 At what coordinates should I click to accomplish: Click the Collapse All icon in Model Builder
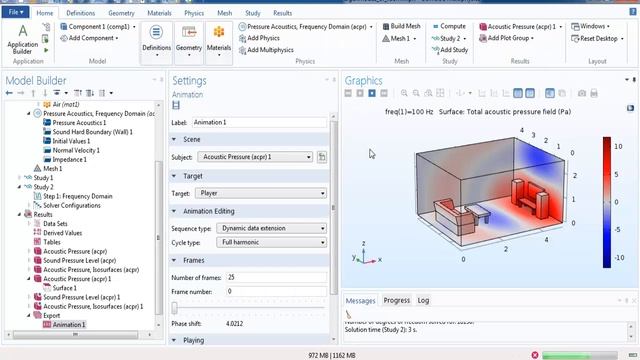click(78, 93)
